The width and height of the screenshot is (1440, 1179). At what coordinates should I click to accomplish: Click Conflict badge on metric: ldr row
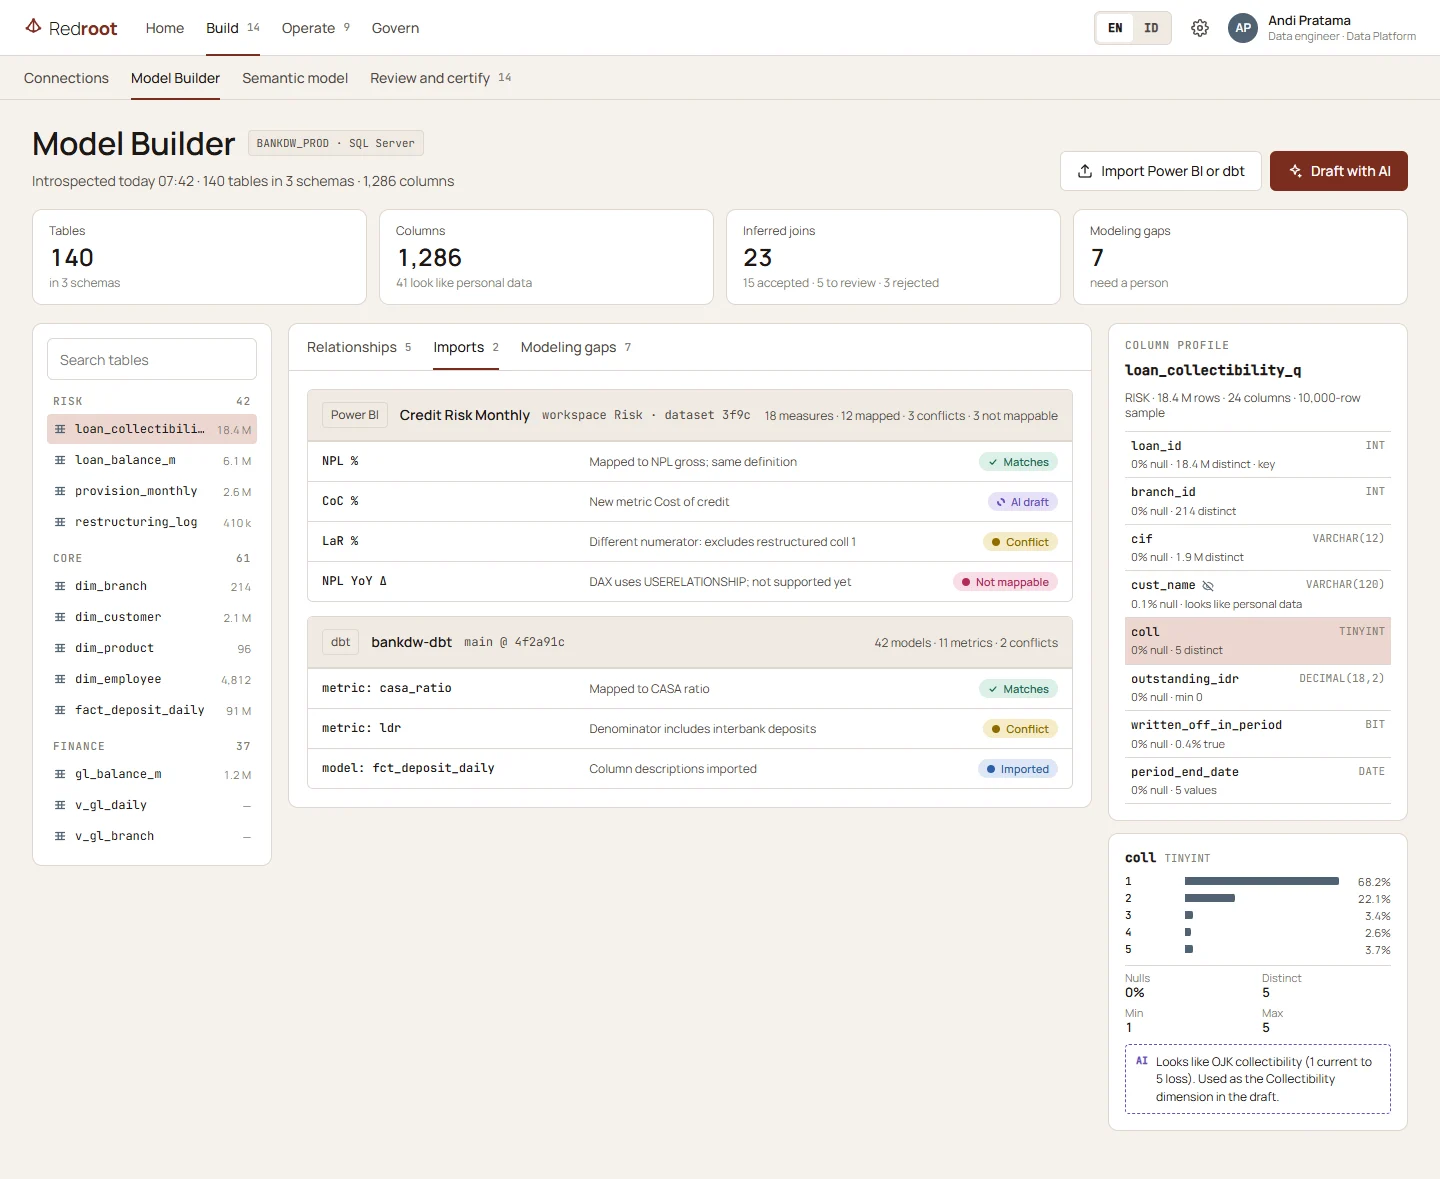[x=1020, y=729]
